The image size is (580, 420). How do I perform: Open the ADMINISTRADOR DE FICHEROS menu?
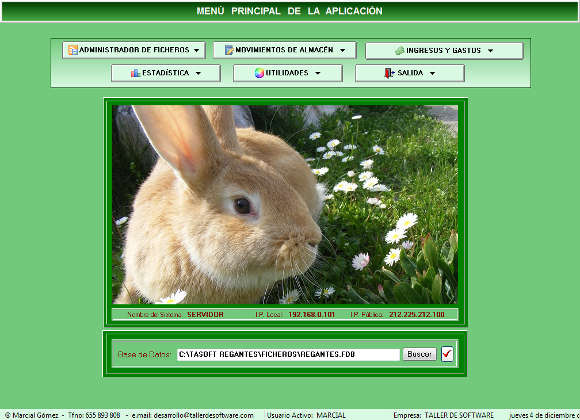134,50
